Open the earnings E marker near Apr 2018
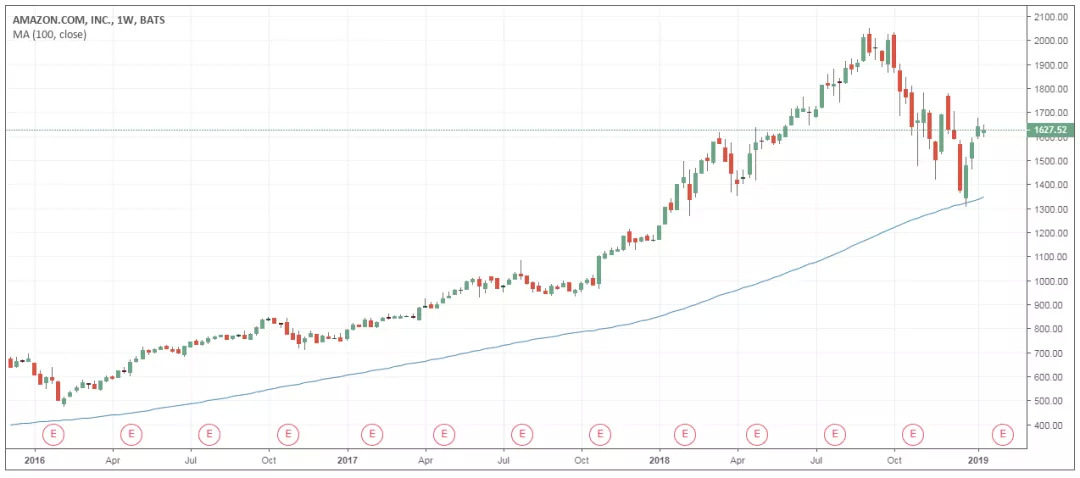This screenshot has height=478, width=1080. point(758,434)
